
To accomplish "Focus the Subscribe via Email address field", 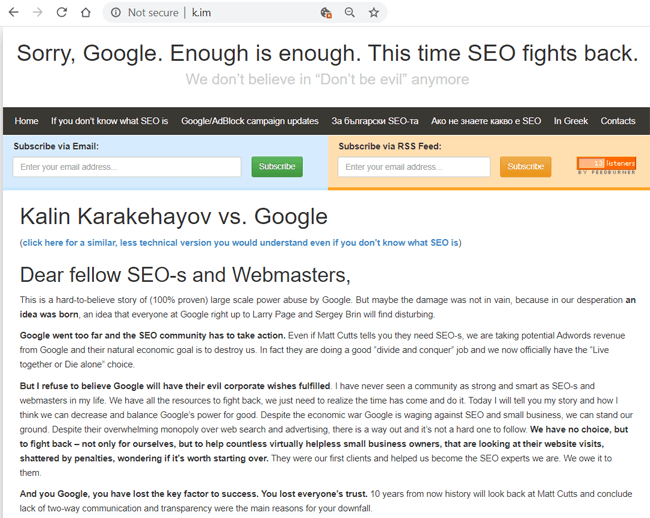I will [127, 167].
